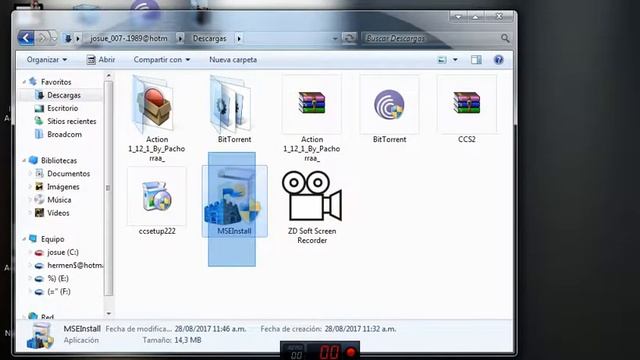
Task: Click the red record button of the recorder
Action: click(x=351, y=352)
